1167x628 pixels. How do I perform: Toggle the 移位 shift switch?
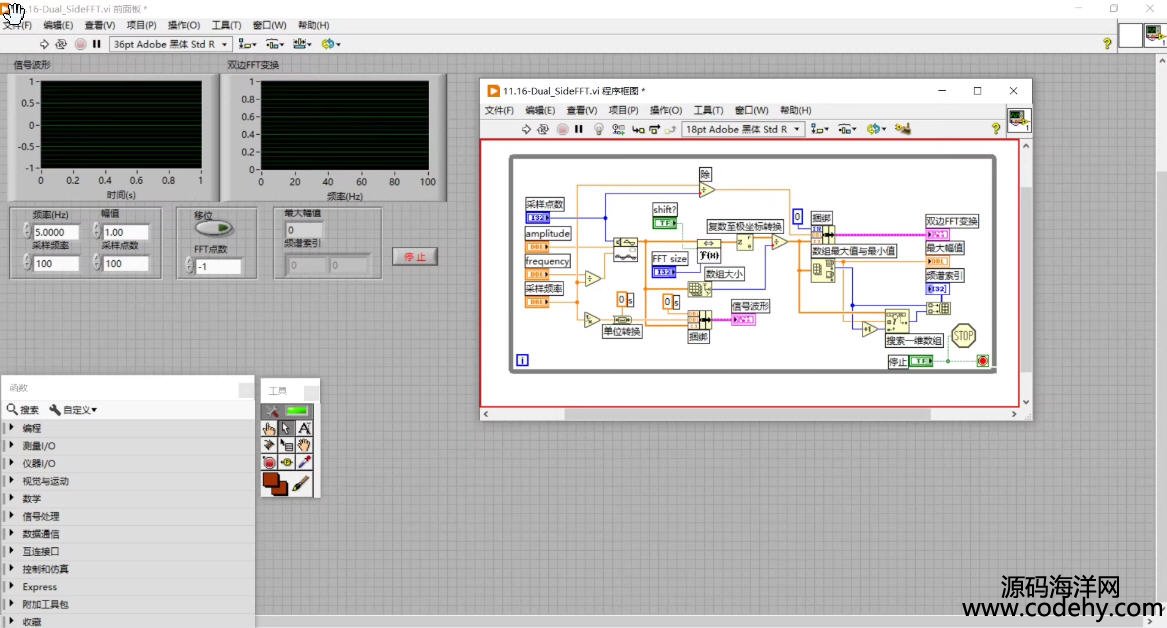(214, 228)
